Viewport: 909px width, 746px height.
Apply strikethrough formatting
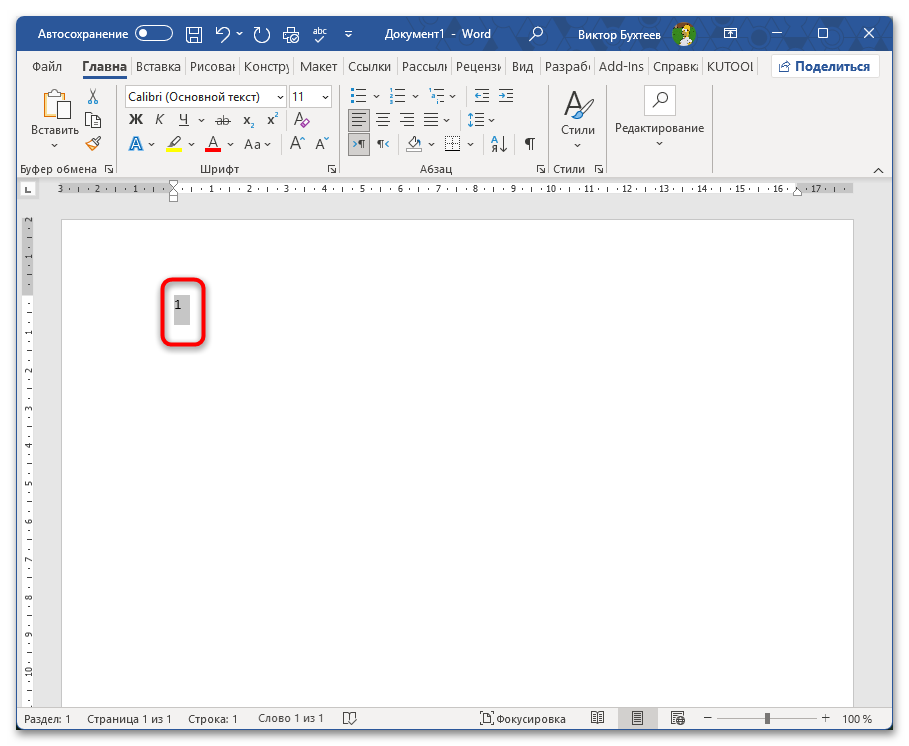(x=222, y=120)
